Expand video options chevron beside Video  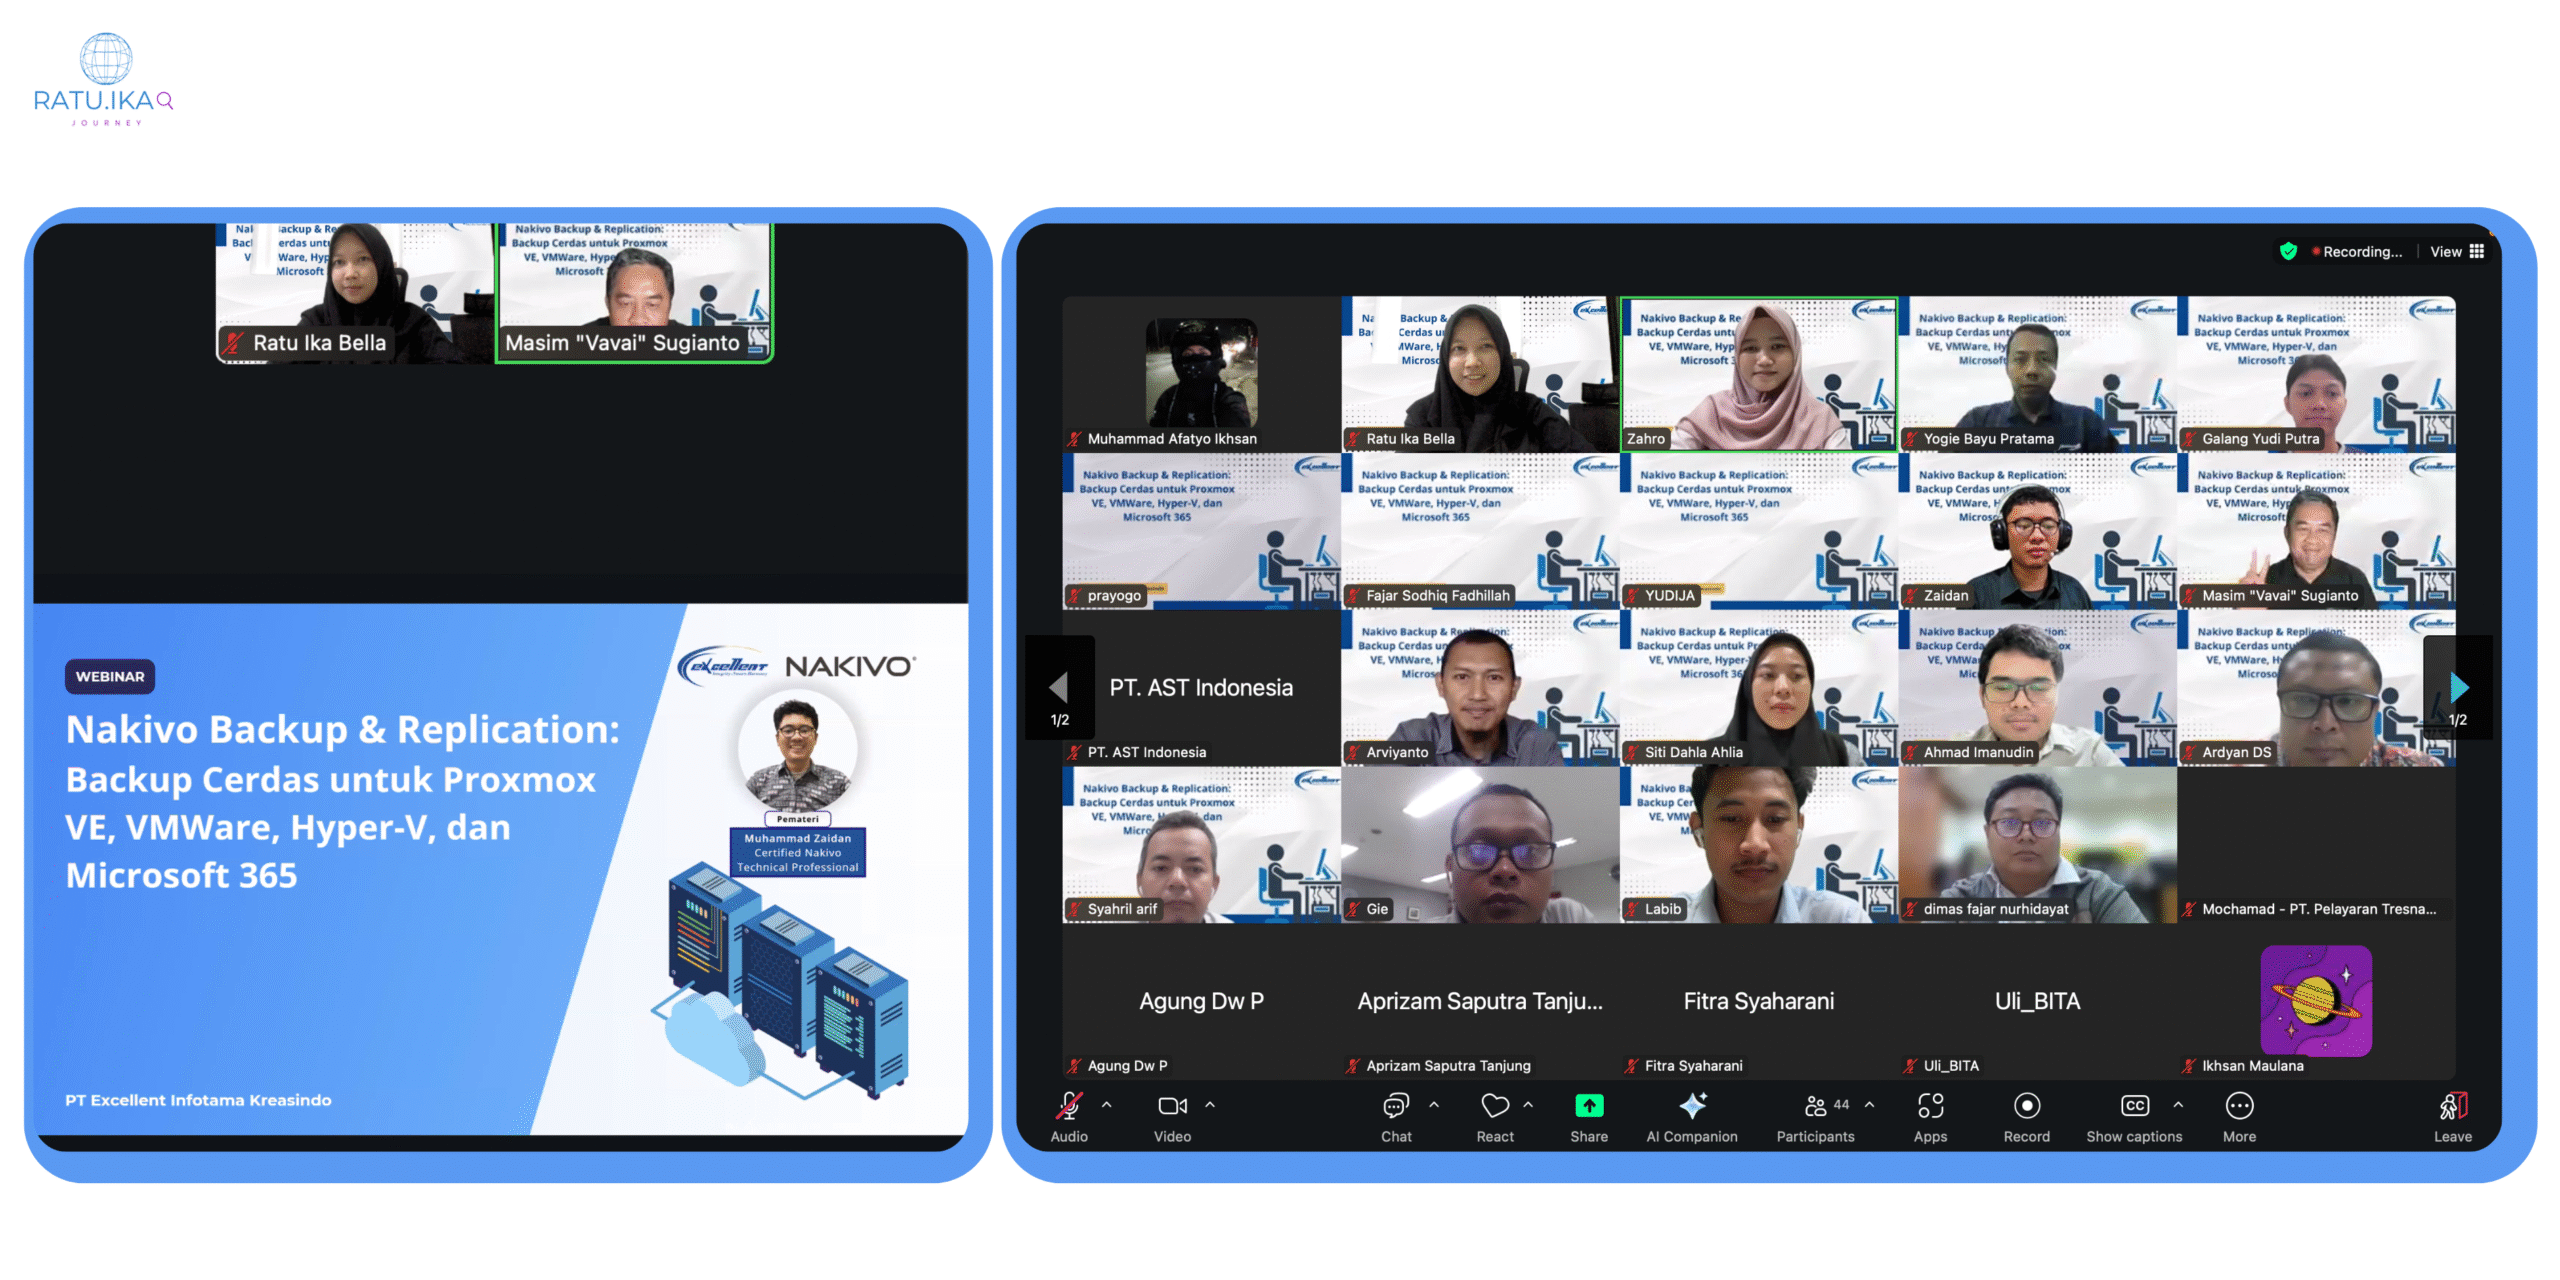(x=1209, y=1105)
